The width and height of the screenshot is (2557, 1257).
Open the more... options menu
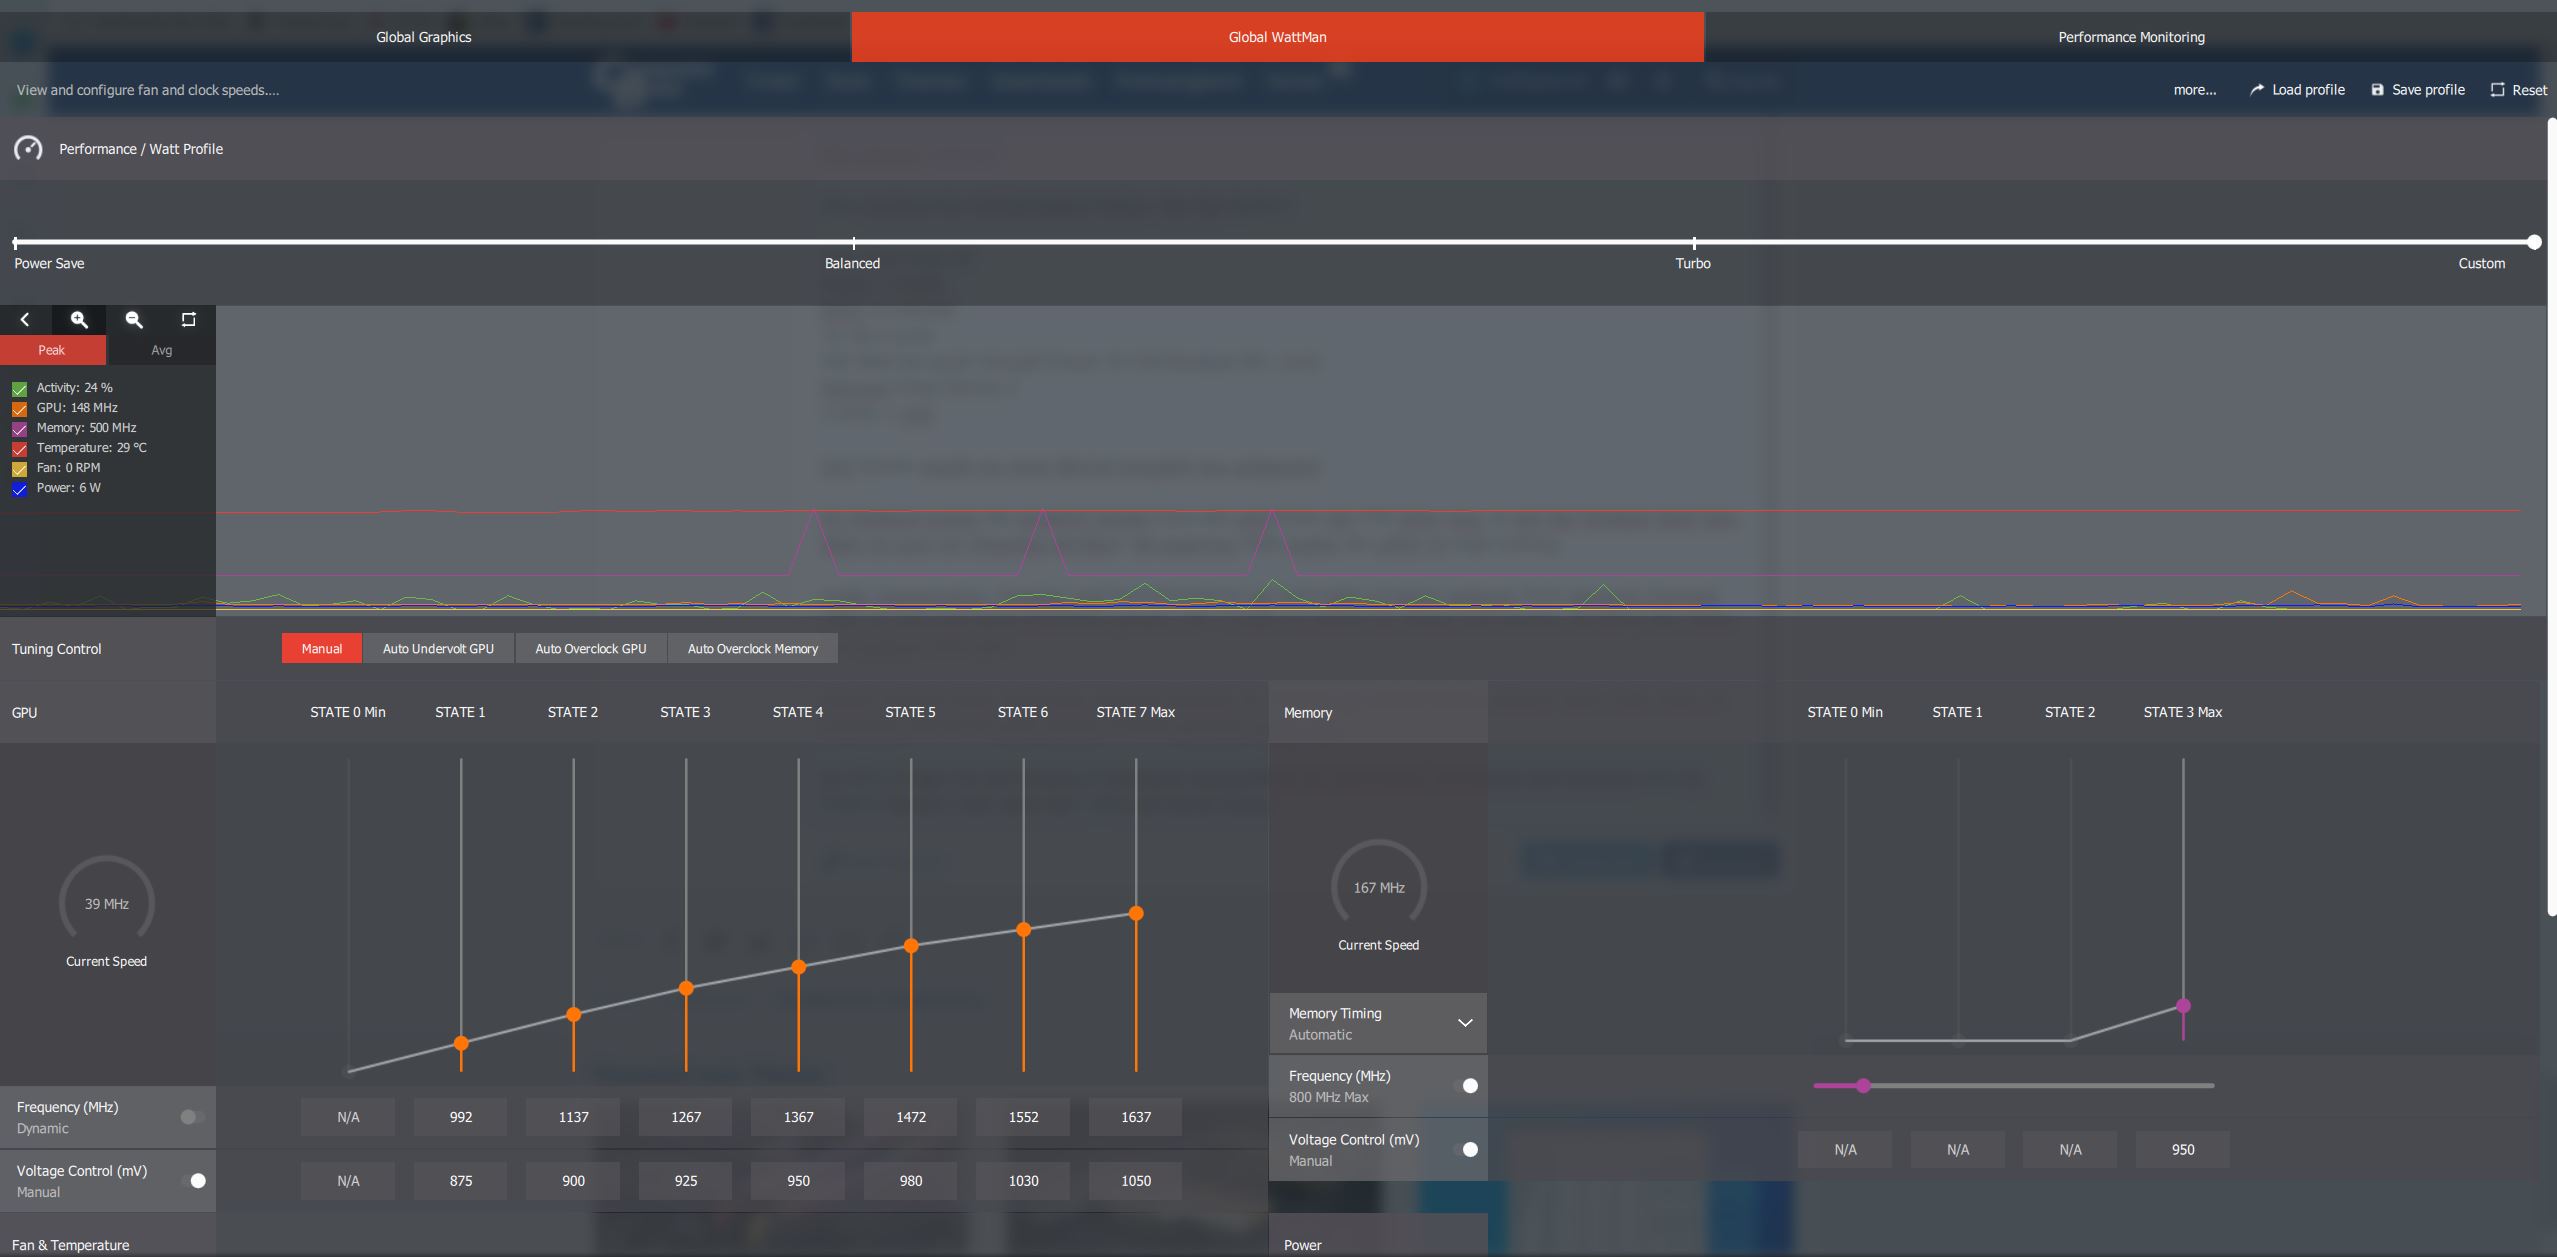tap(2194, 90)
